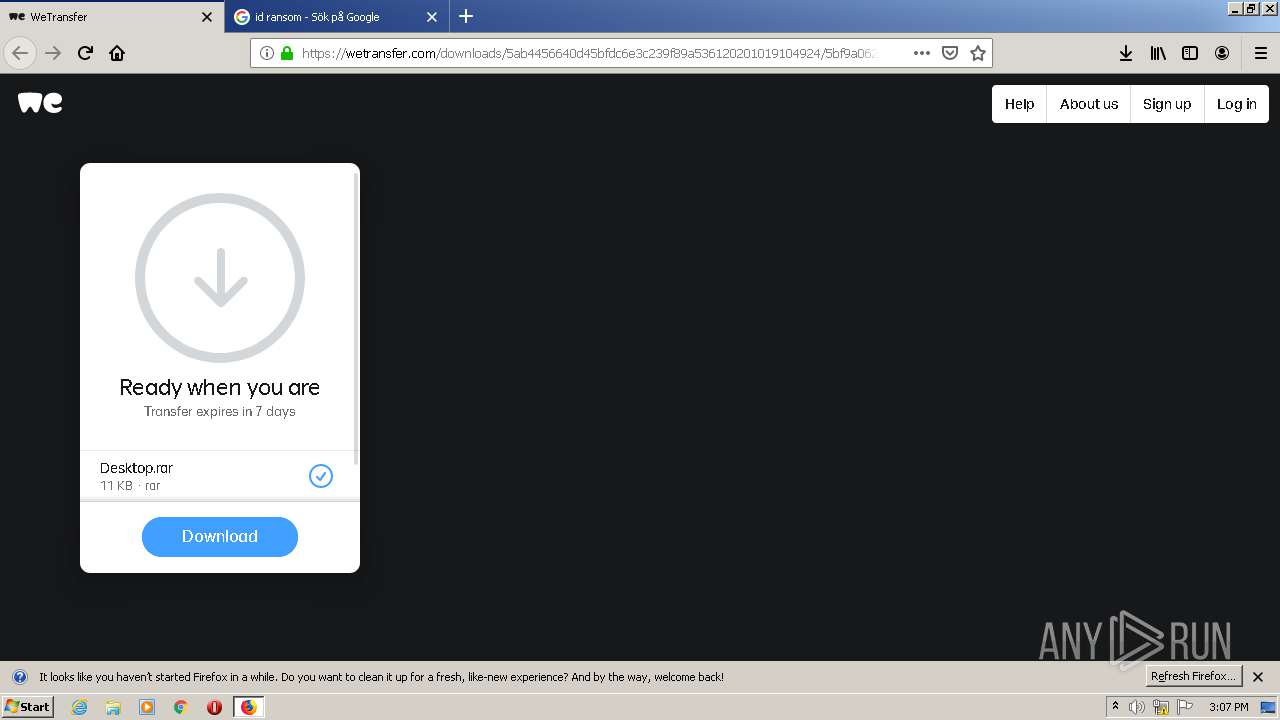Click the green padlock security icon
The image size is (1280, 720).
click(287, 53)
